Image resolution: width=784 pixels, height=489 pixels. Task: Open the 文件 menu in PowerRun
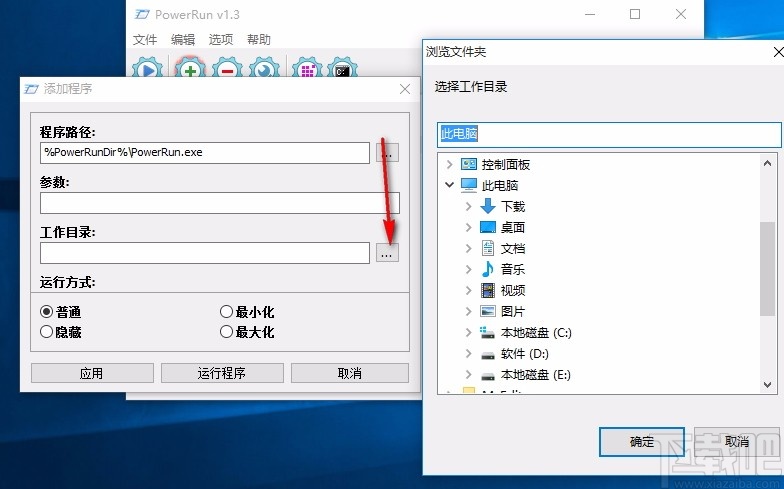click(145, 40)
